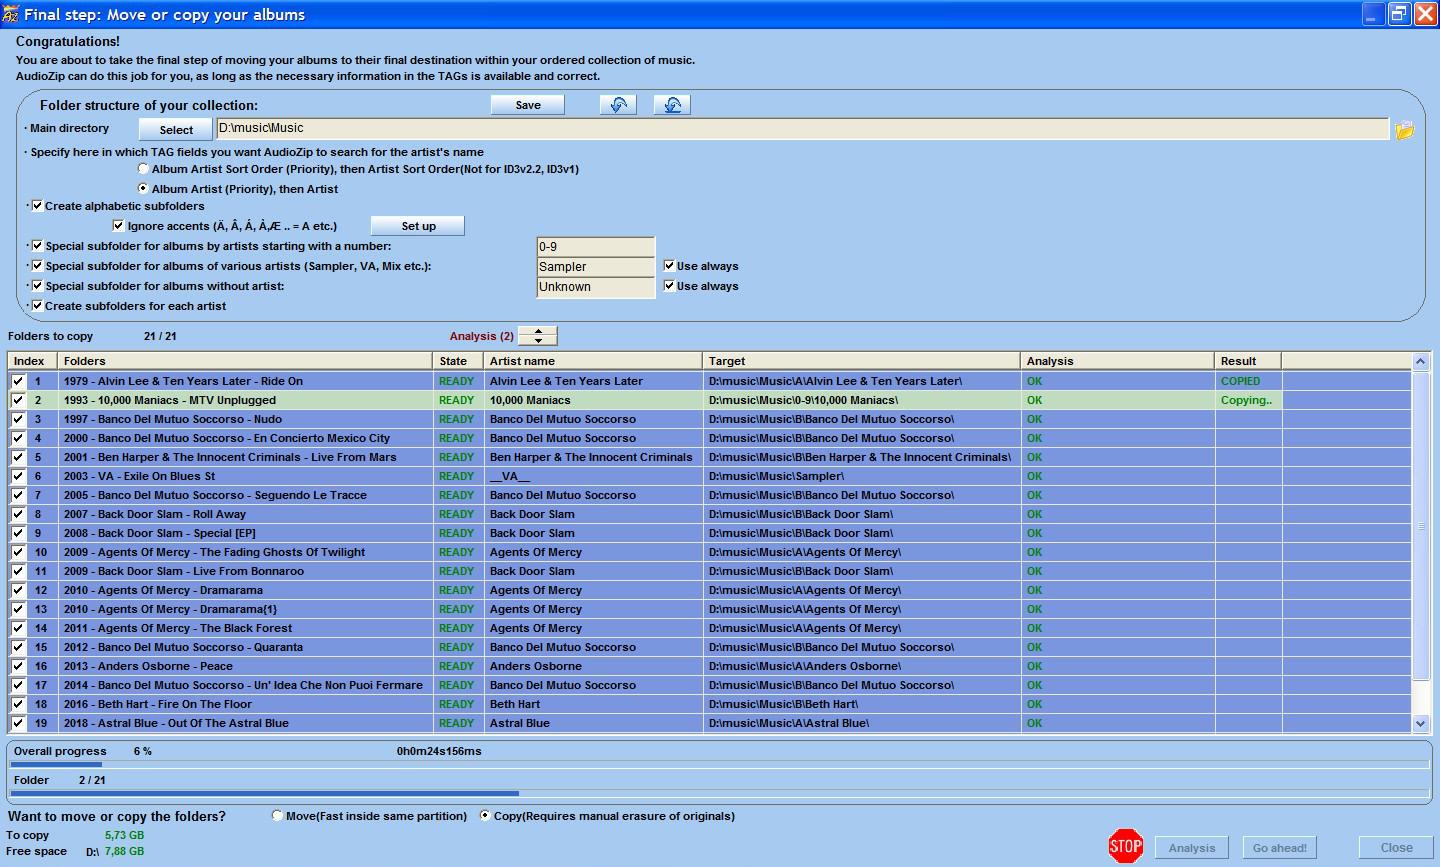Click the Unknown subfolder name field

tap(596, 287)
